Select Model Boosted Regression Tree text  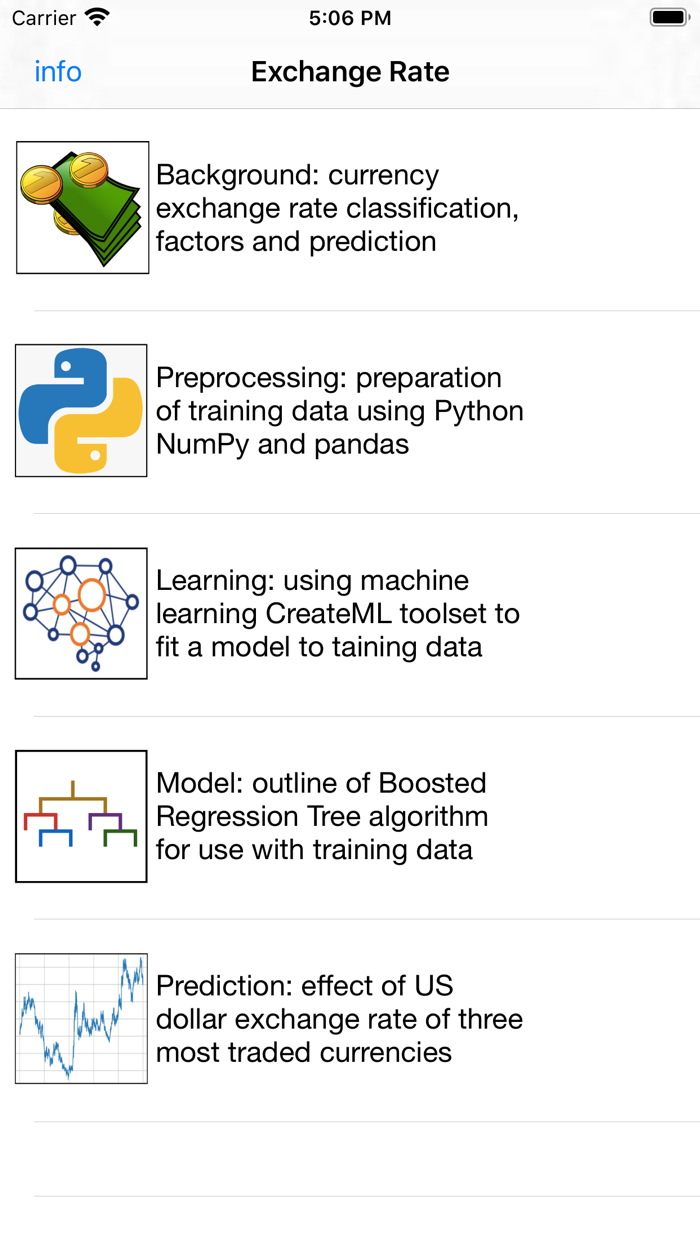tap(322, 816)
